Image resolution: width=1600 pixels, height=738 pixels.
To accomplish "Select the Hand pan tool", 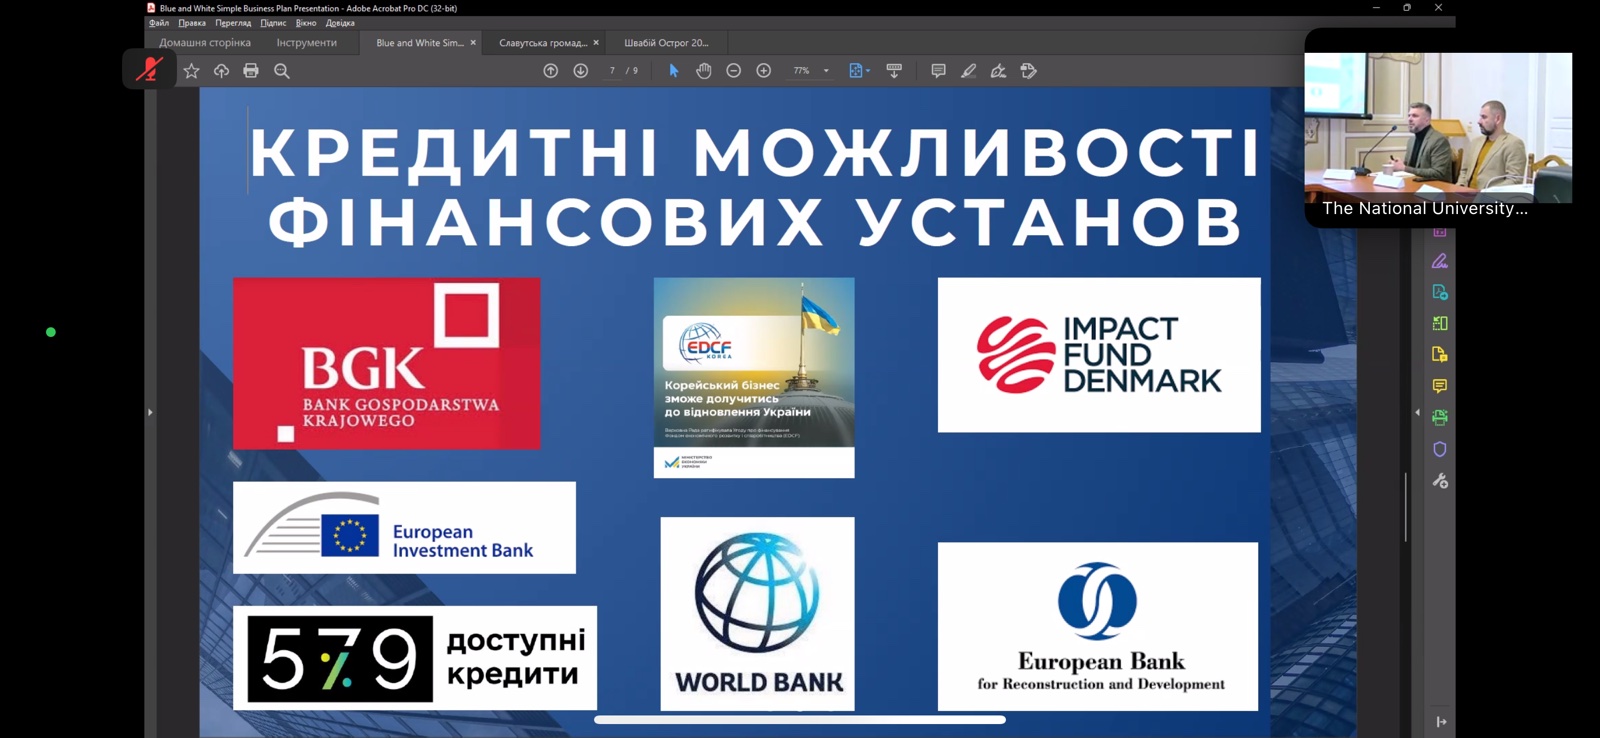I will click(704, 71).
